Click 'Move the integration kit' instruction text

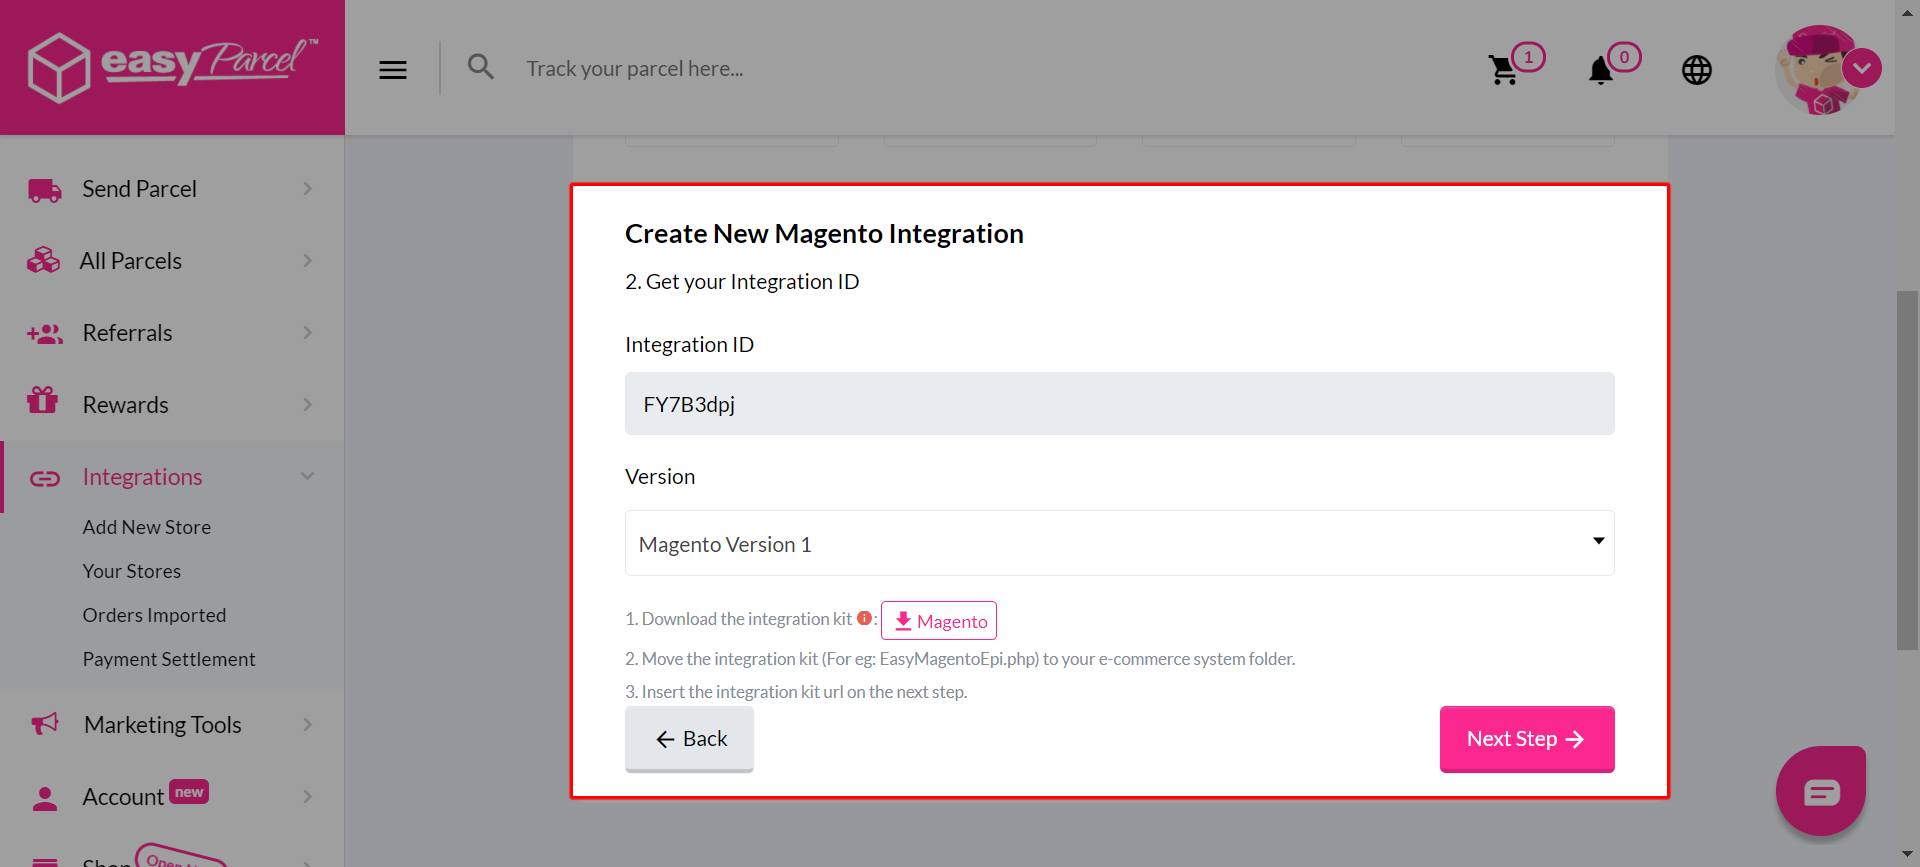(x=960, y=659)
